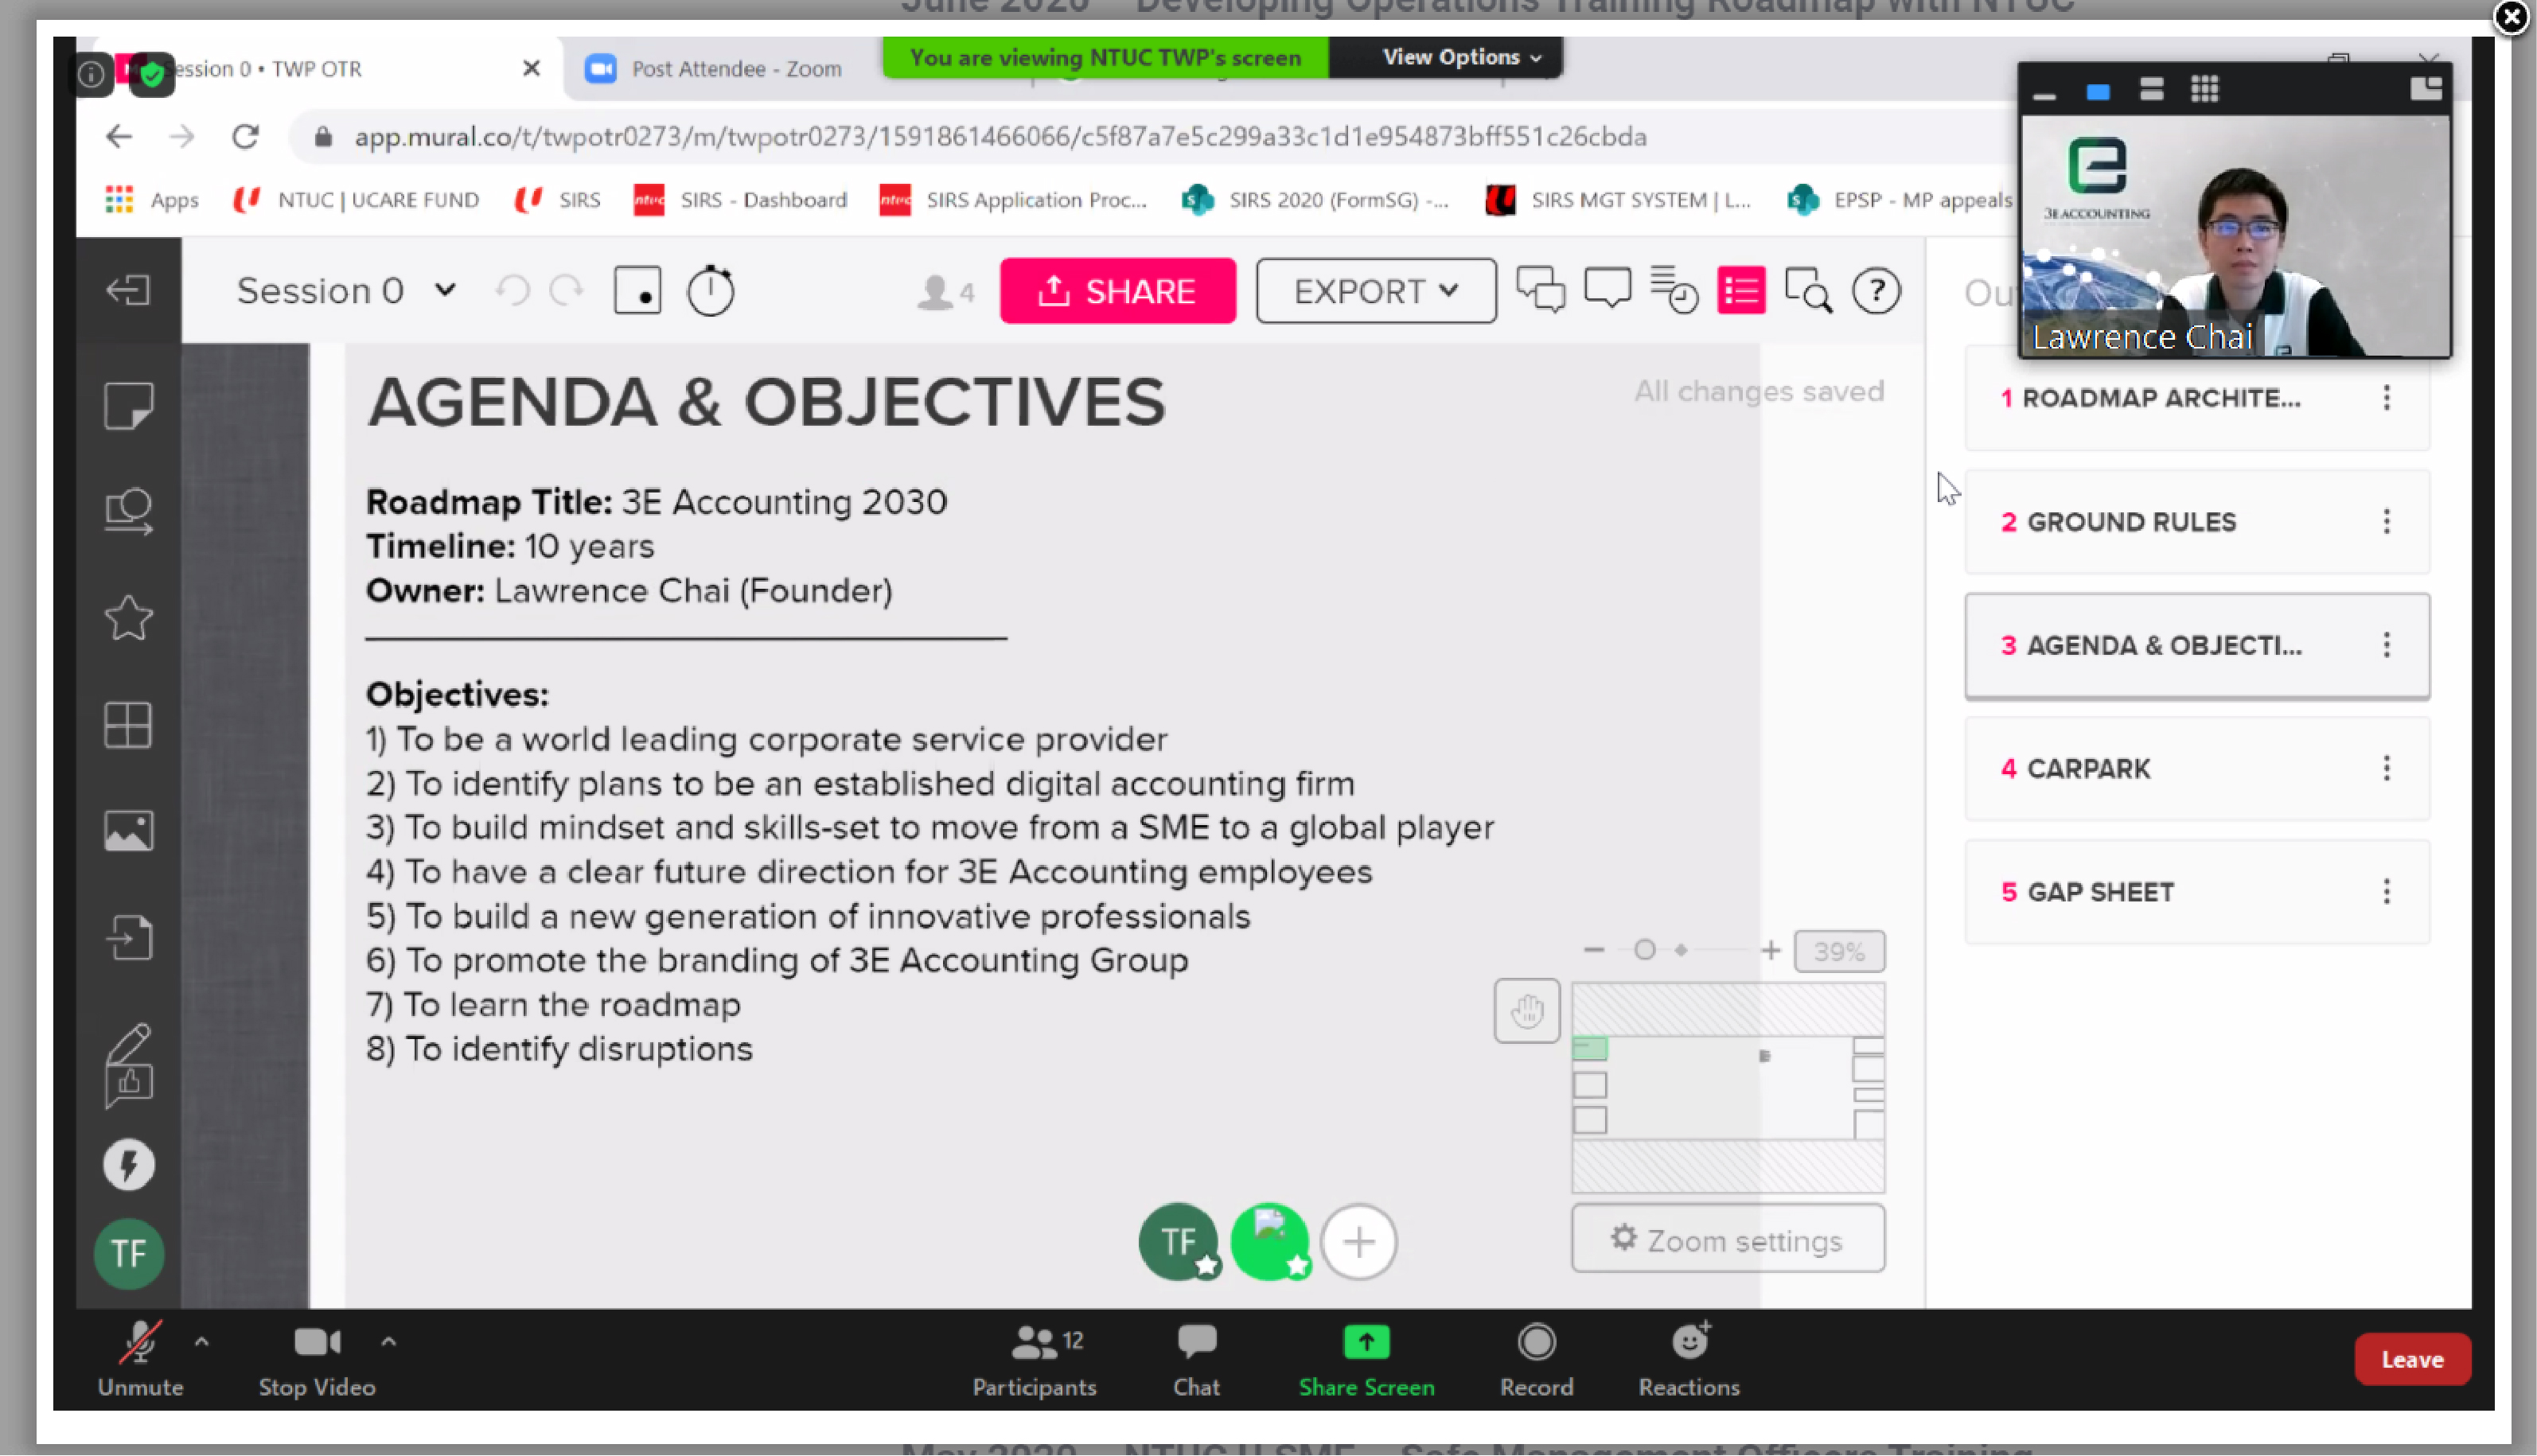This screenshot has width=2537, height=1456.
Task: Click the exit mural arrow icon in sidebar
Action: click(x=128, y=290)
